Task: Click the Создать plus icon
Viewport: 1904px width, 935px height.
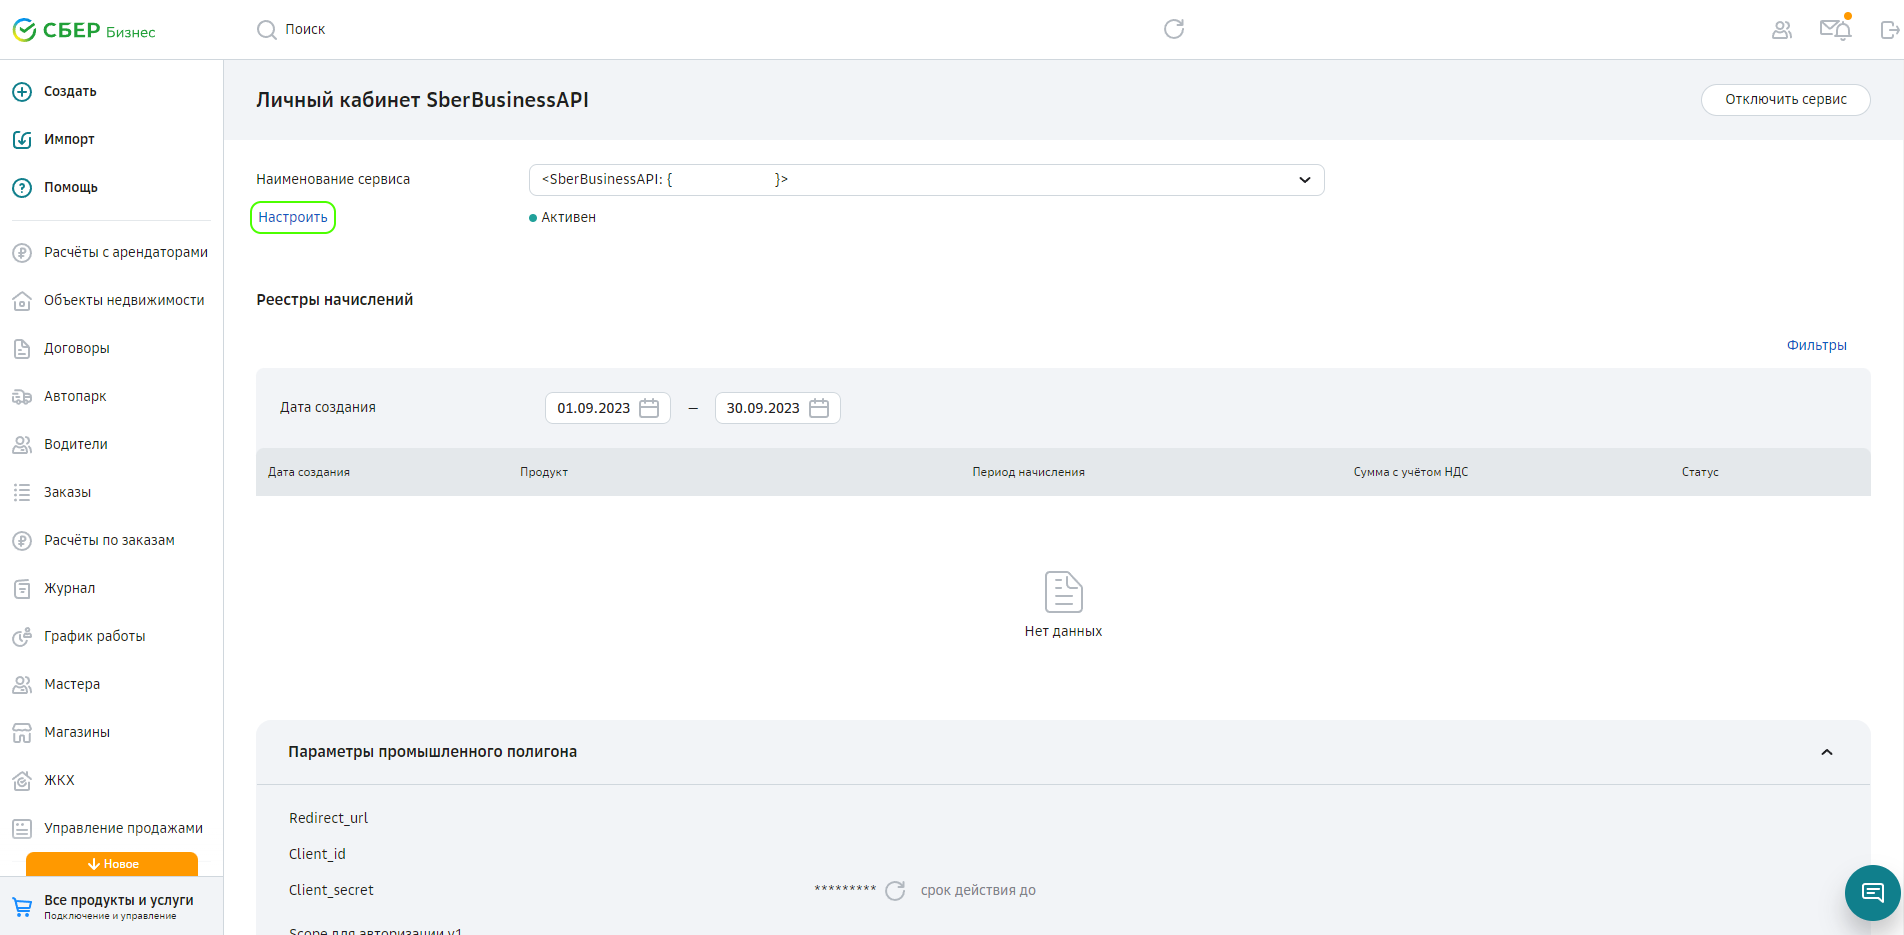Action: click(22, 92)
